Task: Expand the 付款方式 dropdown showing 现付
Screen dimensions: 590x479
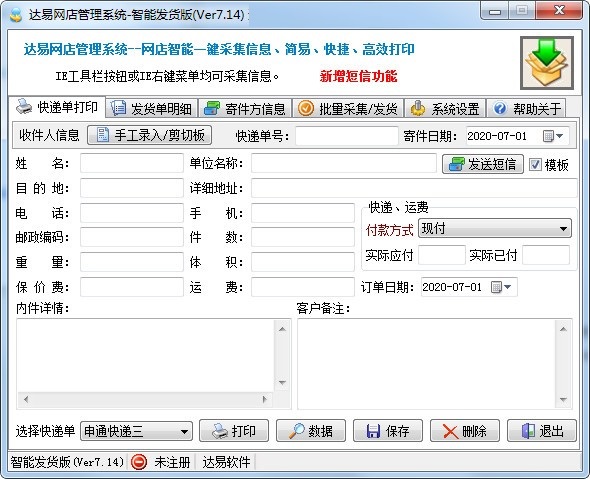Action: [x=563, y=228]
